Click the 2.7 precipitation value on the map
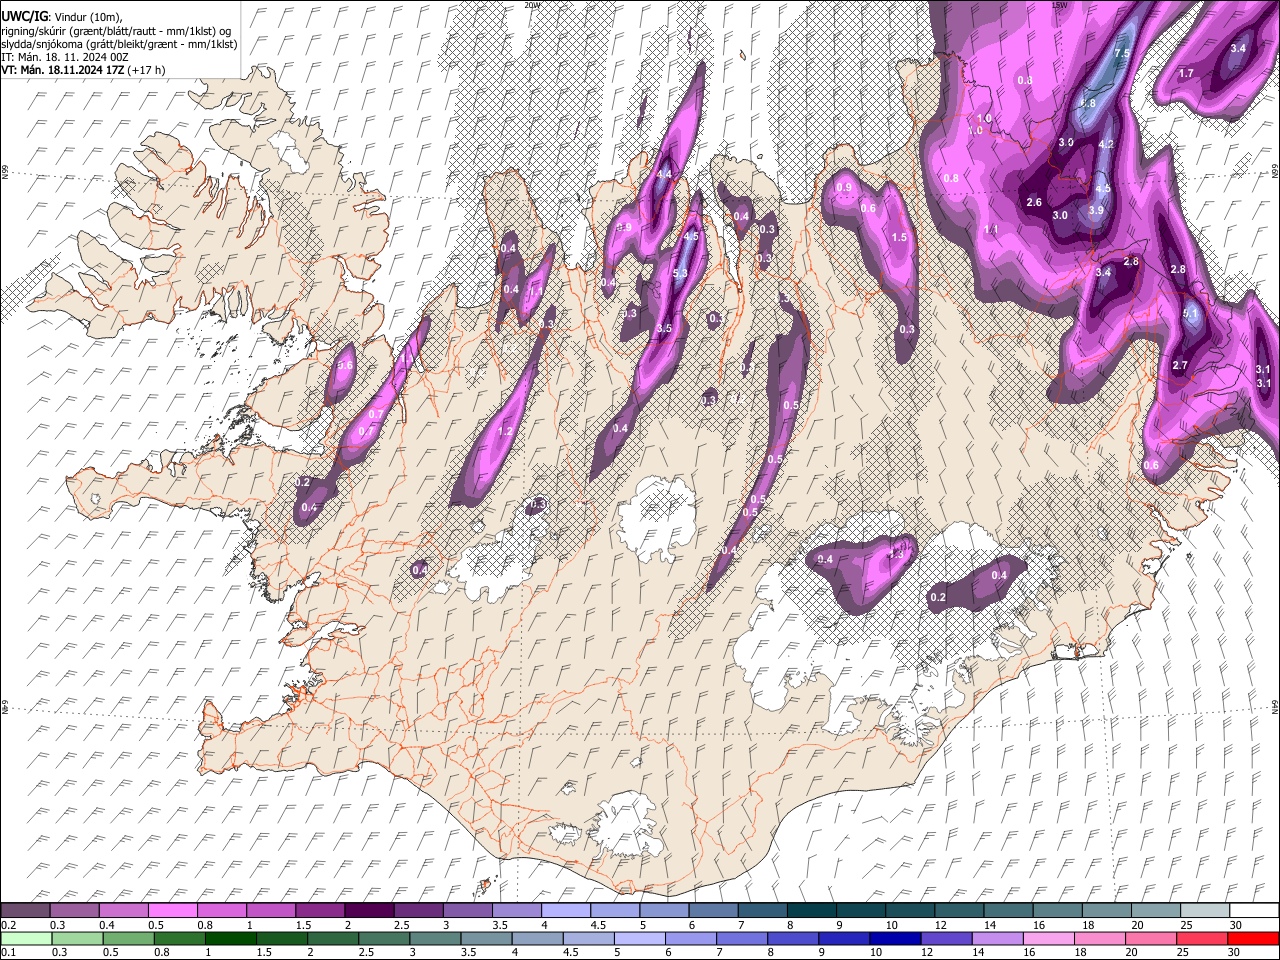 (x=1179, y=365)
